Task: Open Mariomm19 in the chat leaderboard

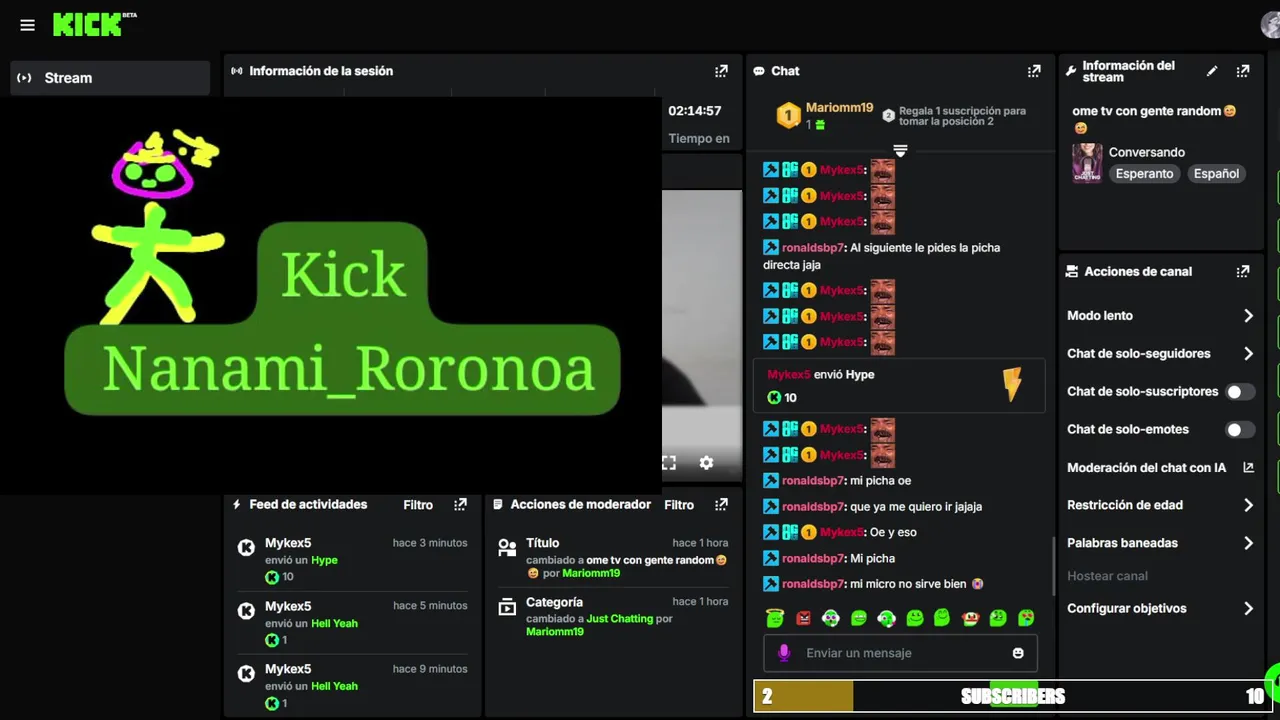Action: (x=839, y=108)
